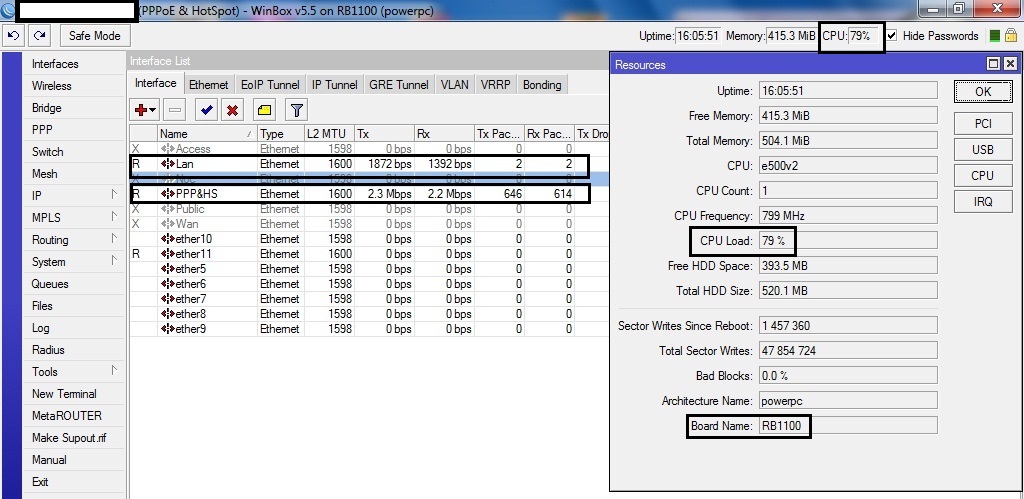Click the CPU button in Resources
Image resolution: width=1024 pixels, height=499 pixels.
click(983, 176)
